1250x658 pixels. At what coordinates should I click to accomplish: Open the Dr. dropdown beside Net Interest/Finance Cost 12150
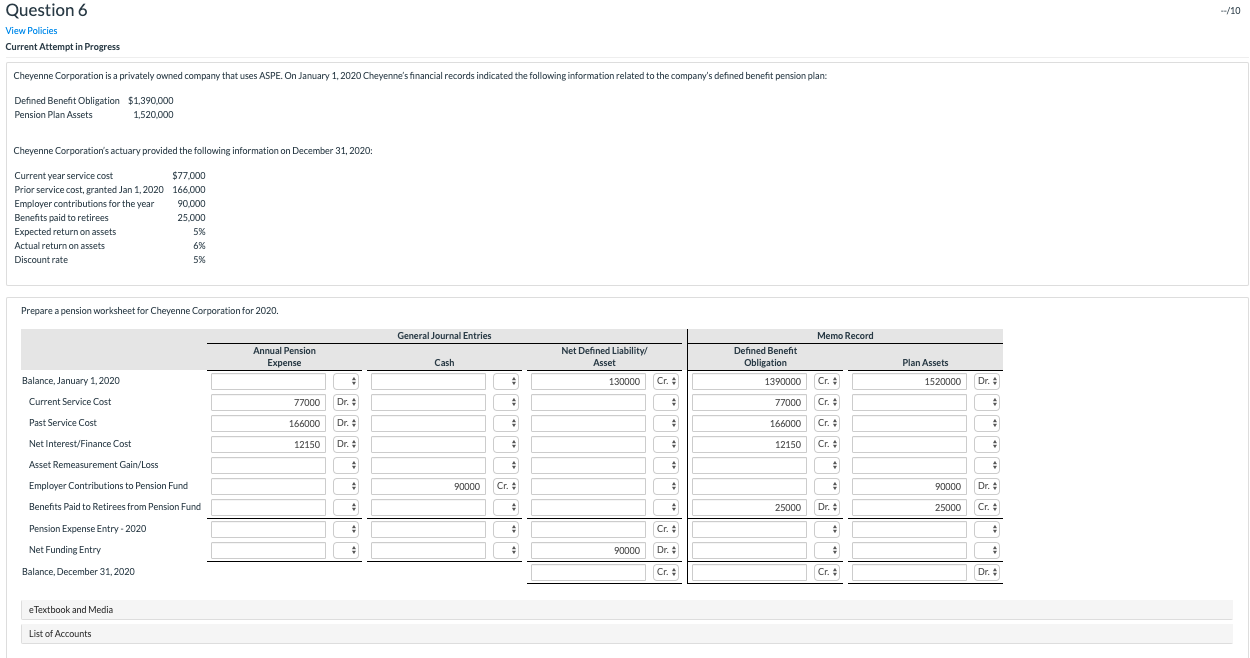pyautogui.click(x=346, y=444)
